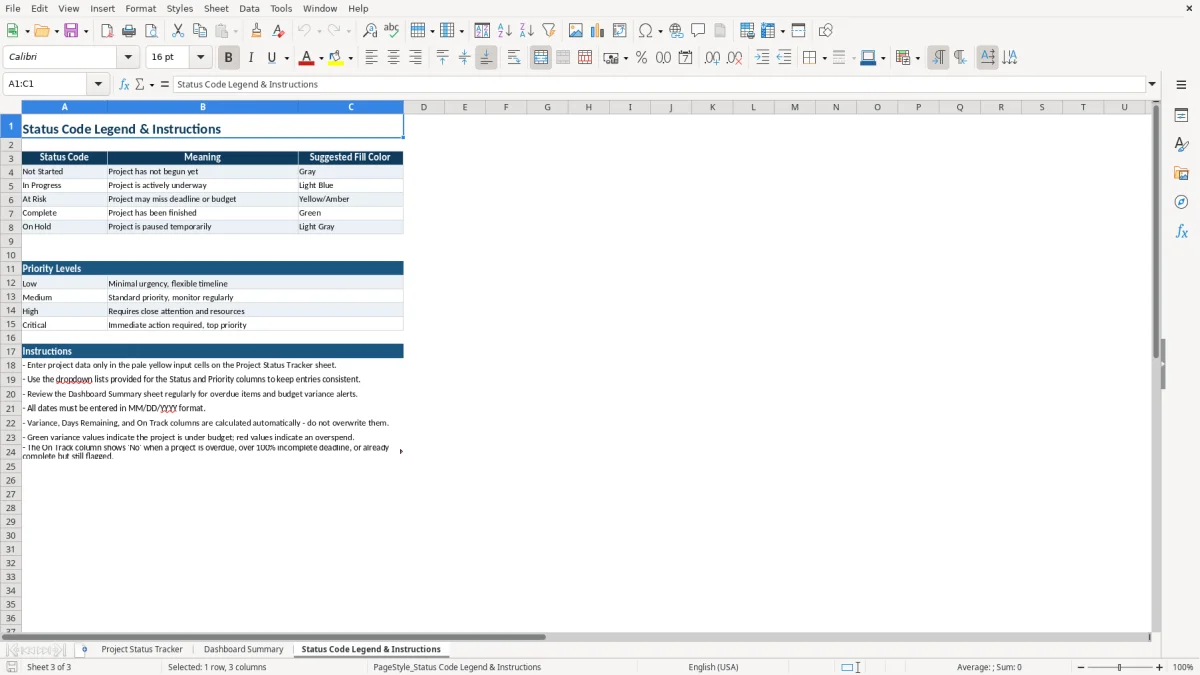Click the Save document icon
The width and height of the screenshot is (1200, 675).
(71, 31)
